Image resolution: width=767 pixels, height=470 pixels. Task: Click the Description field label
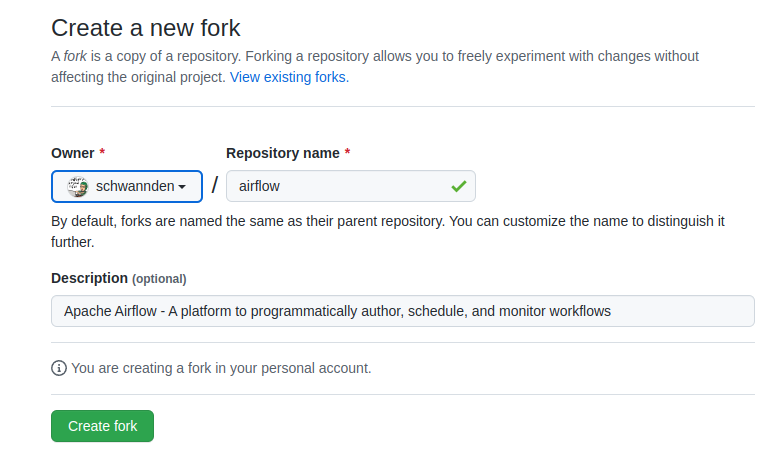[x=89, y=278]
